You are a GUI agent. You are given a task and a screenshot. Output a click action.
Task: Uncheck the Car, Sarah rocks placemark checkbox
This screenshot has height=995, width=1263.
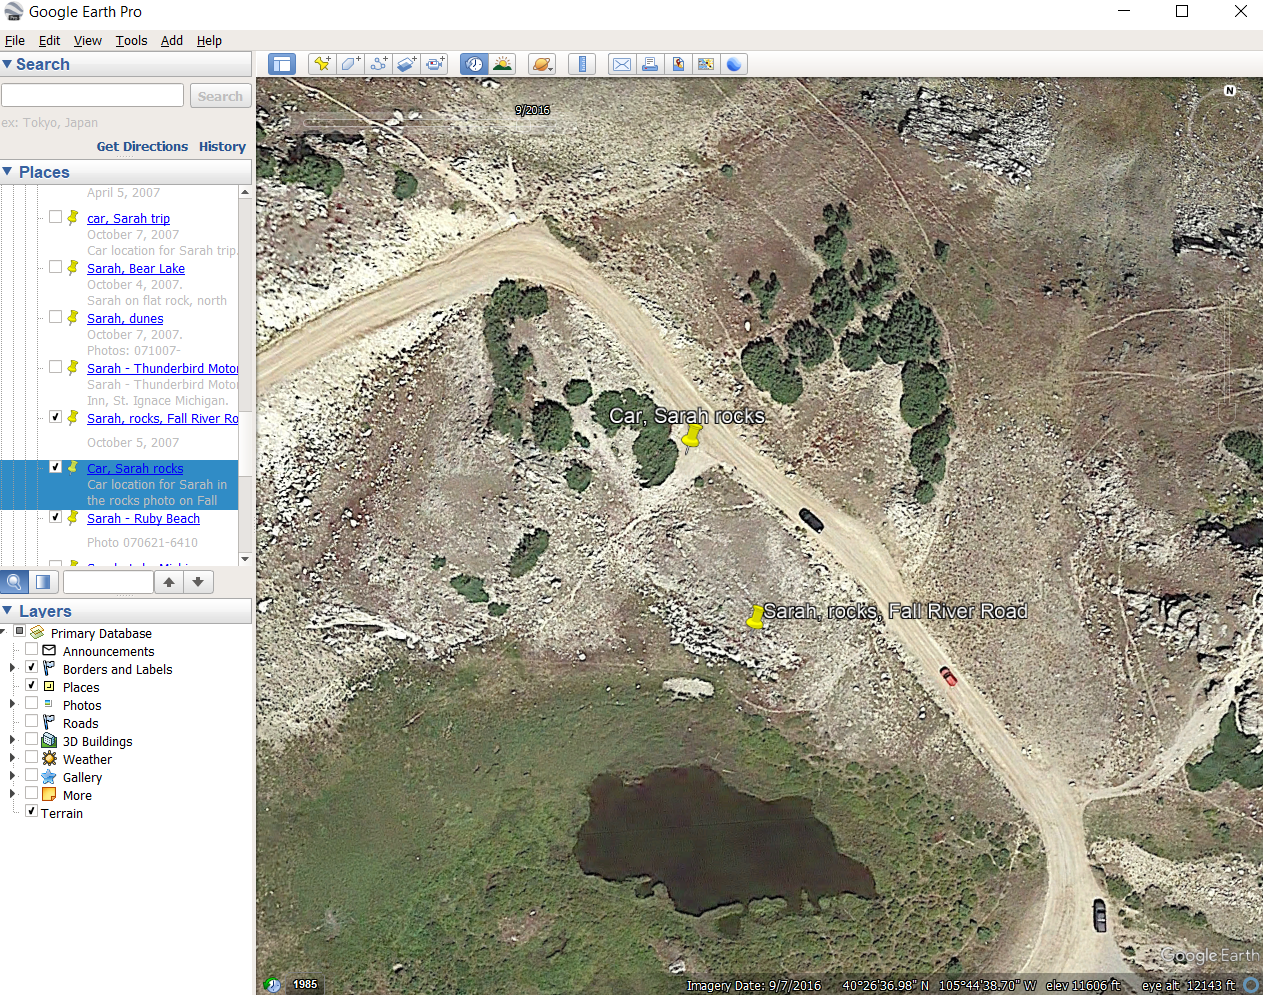[56, 467]
